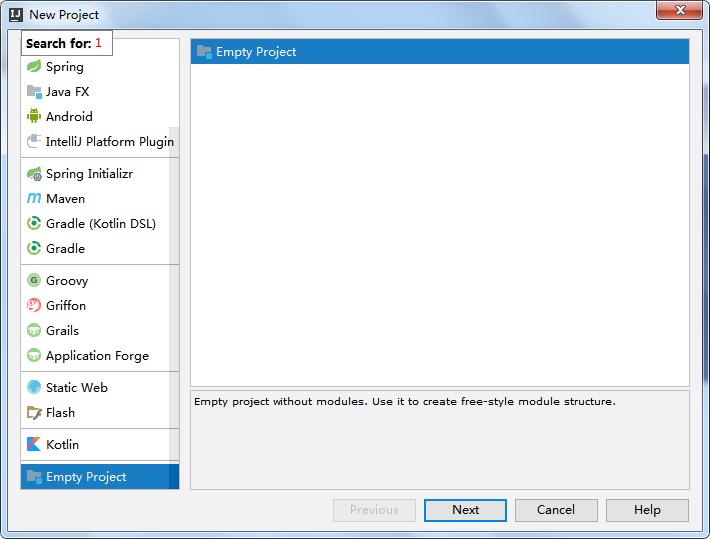
Task: Select Griffon in the list
Action: point(100,305)
